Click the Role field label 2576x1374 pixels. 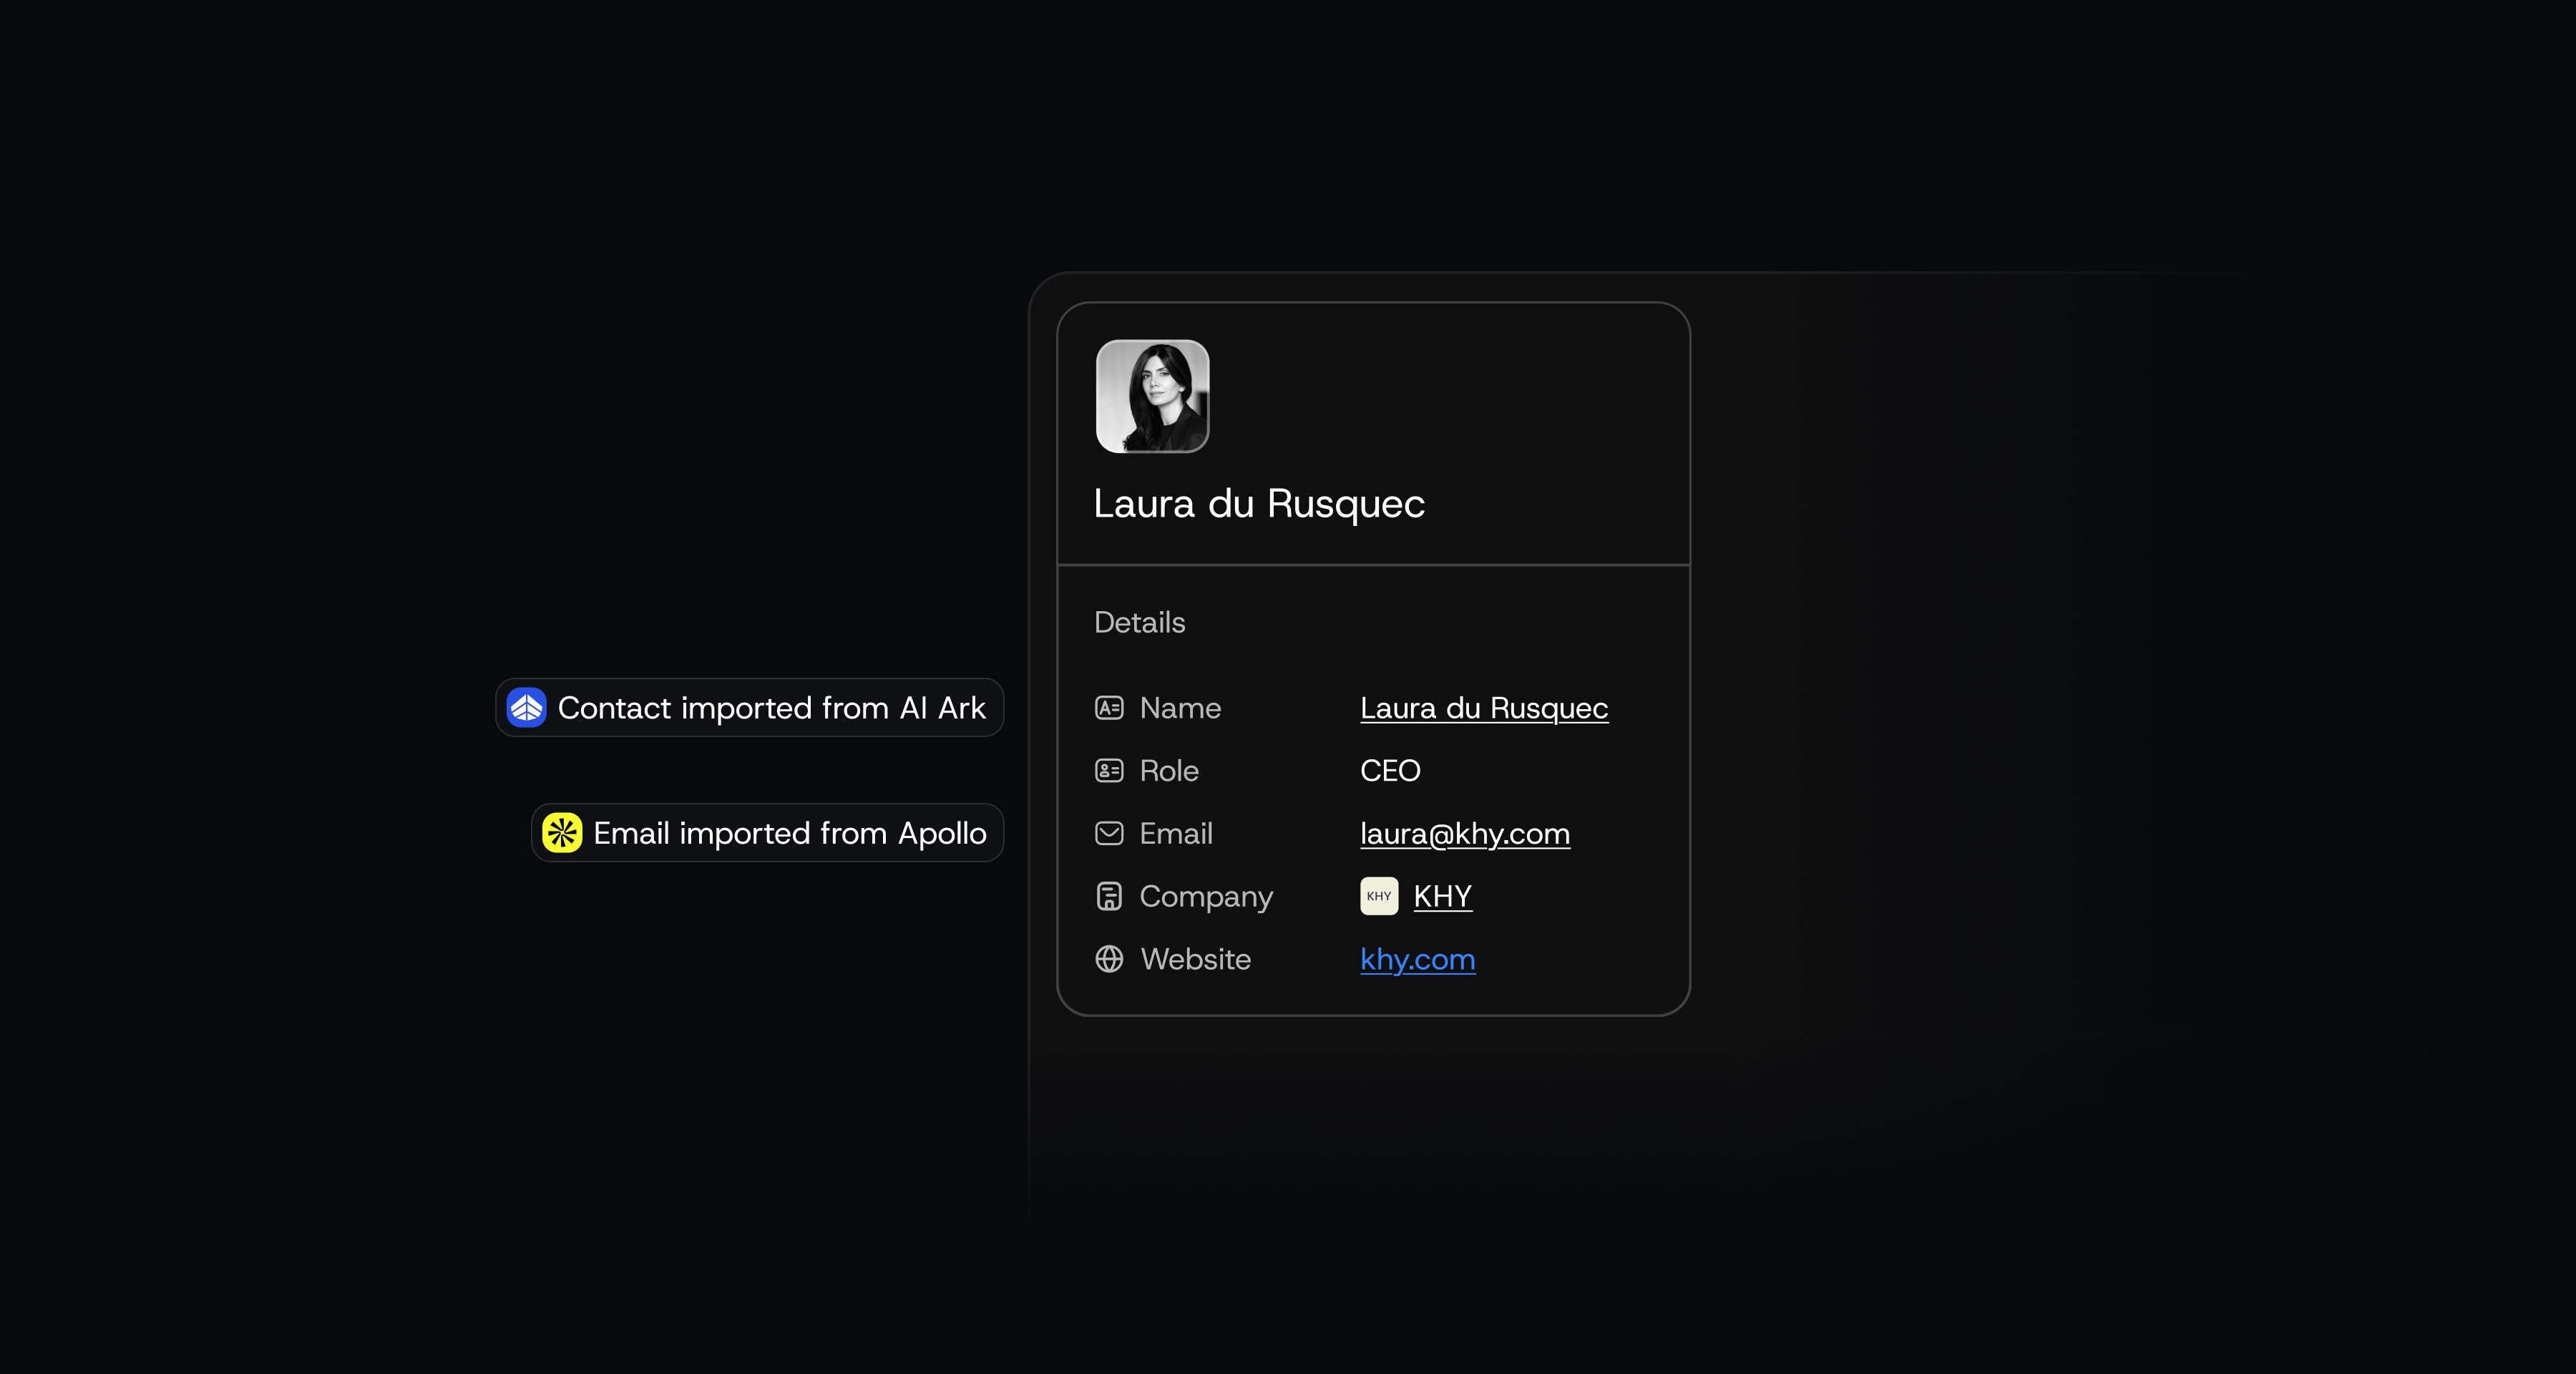[x=1169, y=771]
